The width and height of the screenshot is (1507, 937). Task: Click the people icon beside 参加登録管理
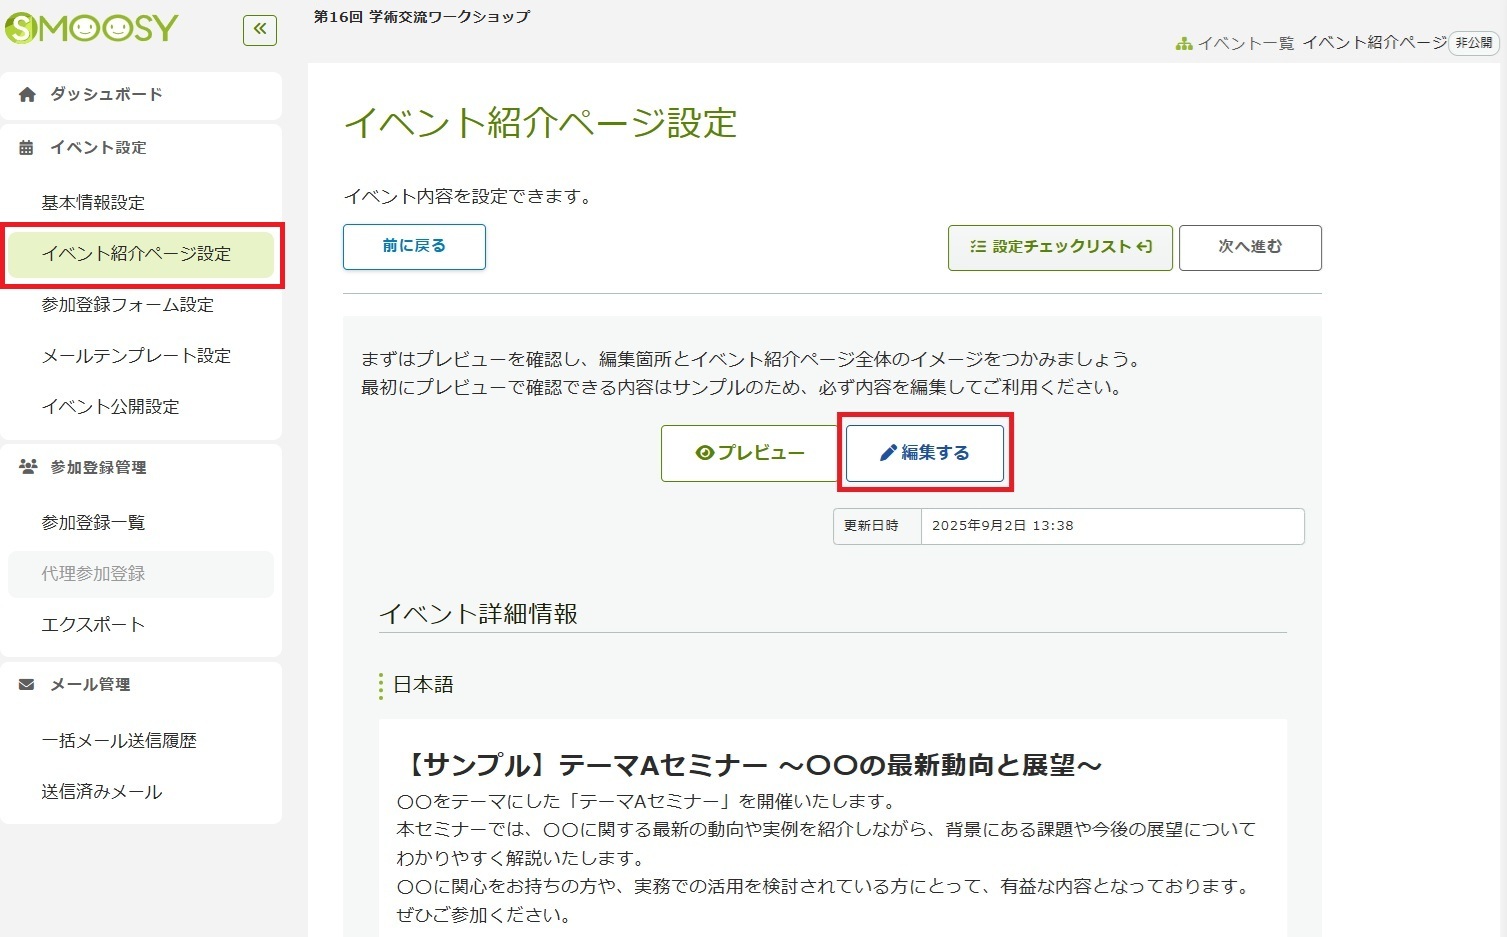[x=28, y=467]
